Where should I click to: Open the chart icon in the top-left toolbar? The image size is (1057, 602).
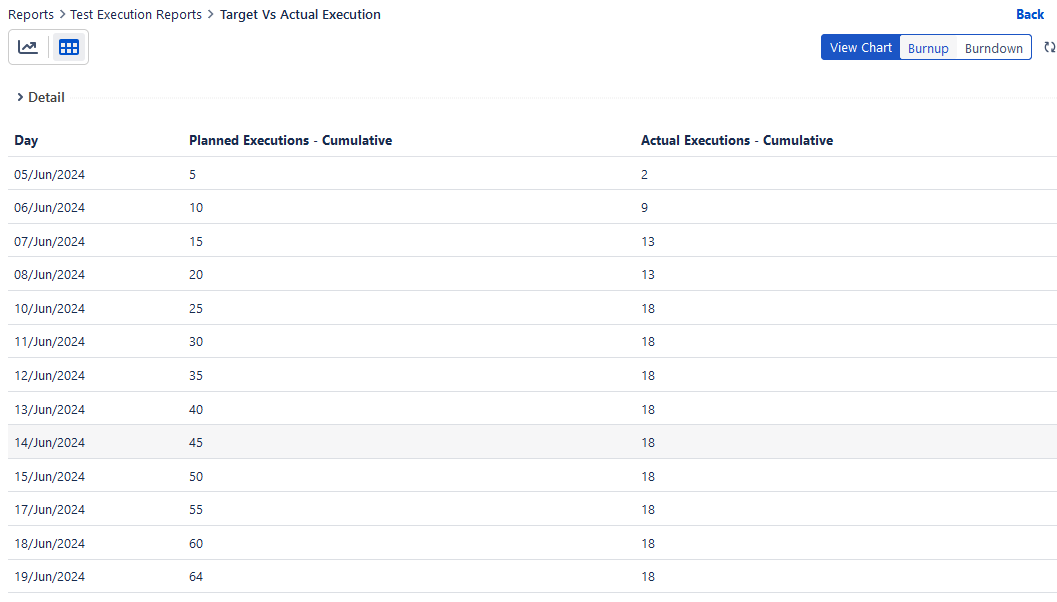coord(28,46)
